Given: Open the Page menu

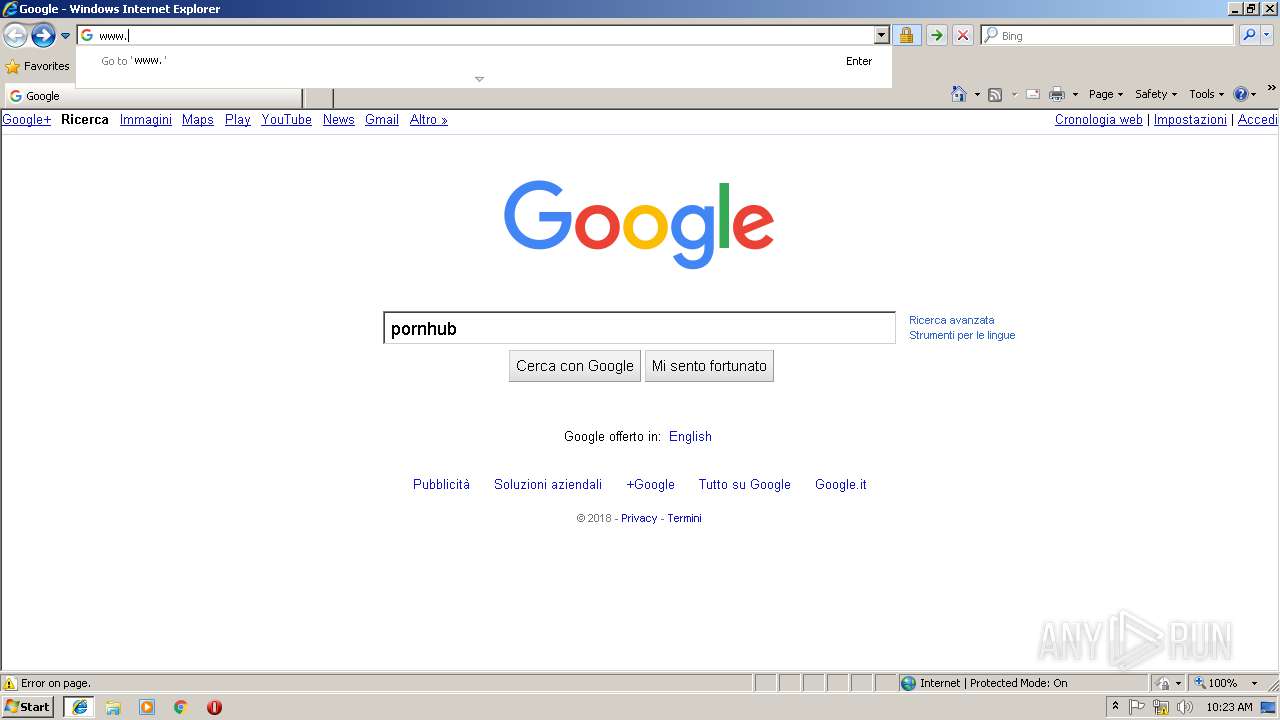Looking at the screenshot, I should click(1106, 94).
